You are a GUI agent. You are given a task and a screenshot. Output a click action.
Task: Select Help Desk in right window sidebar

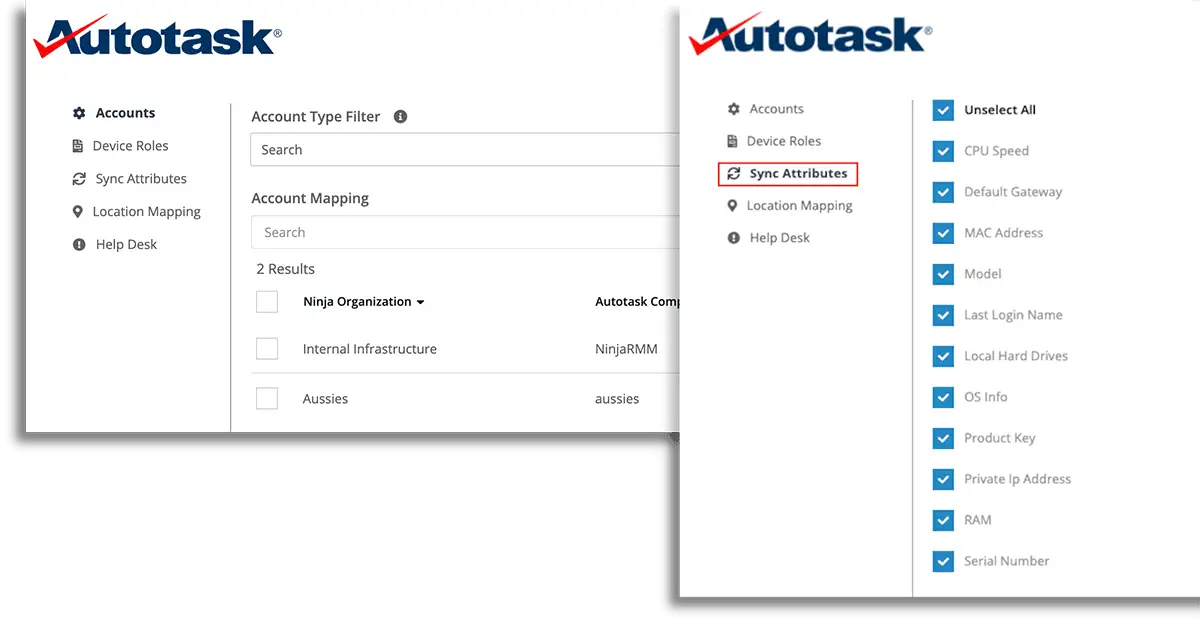(779, 238)
